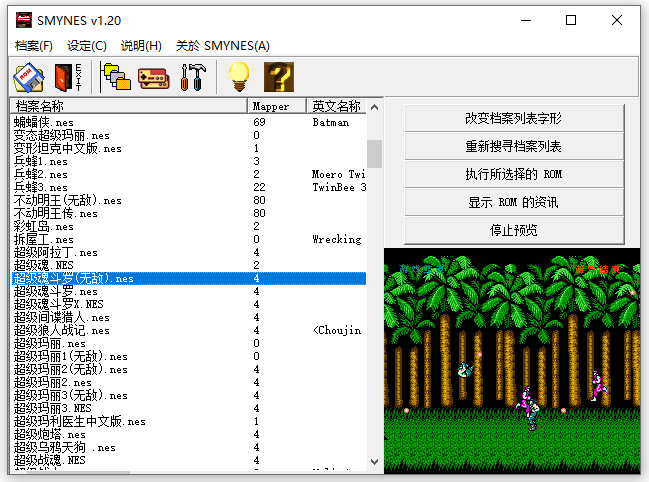The height and width of the screenshot is (482, 649).
Task: Select 超级炮塔.nes in the list
Action: [x=50, y=434]
